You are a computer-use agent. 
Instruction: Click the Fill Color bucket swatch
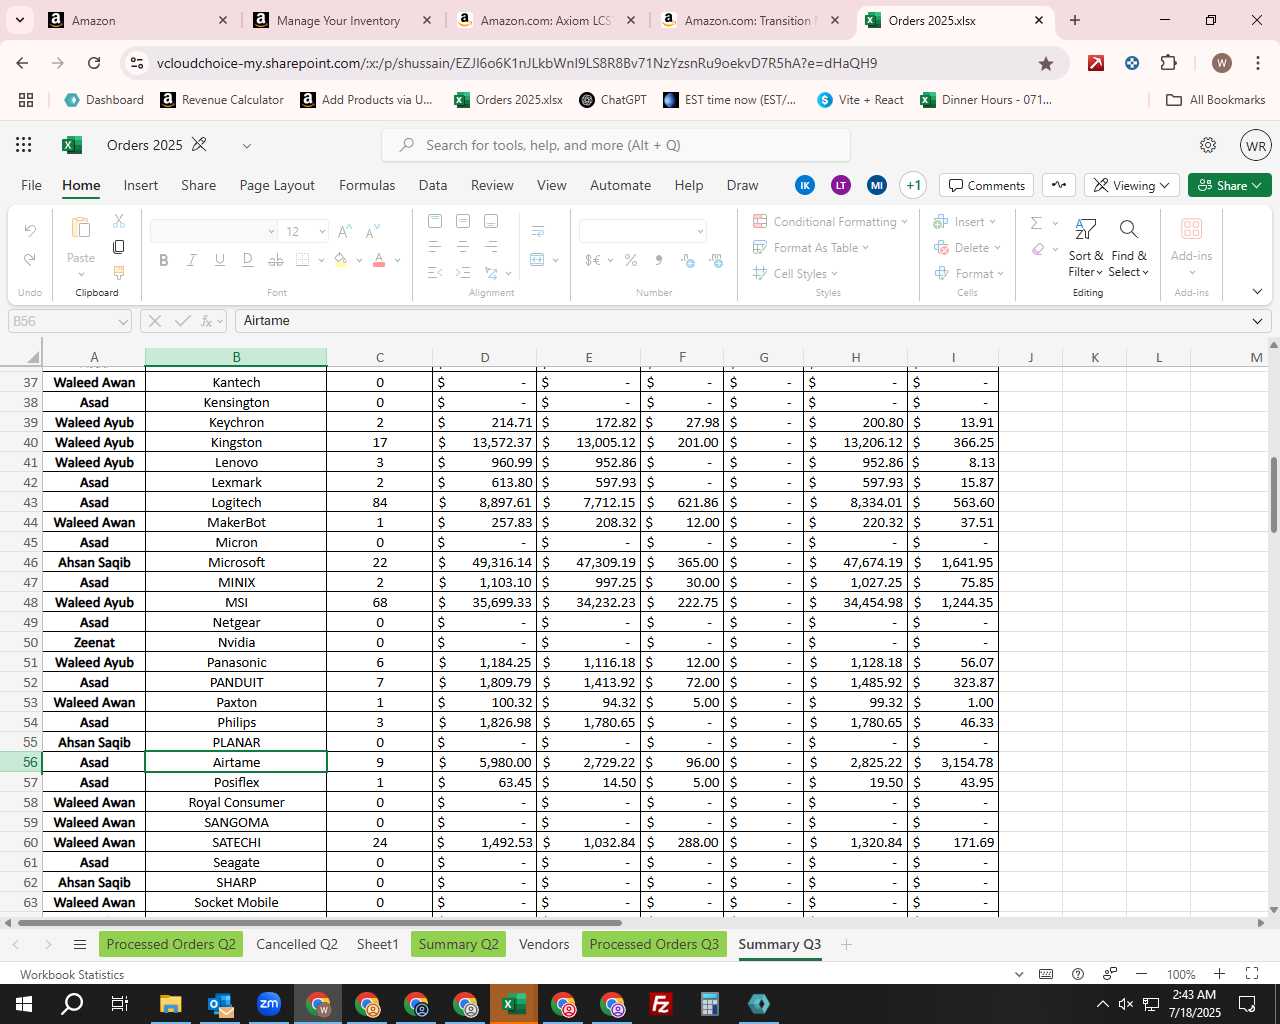click(341, 260)
